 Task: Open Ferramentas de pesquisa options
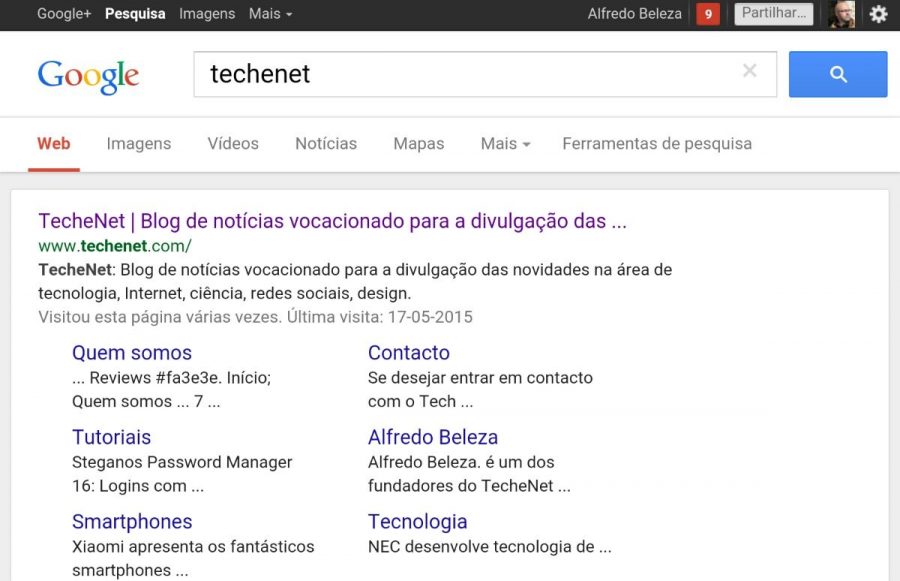pos(656,143)
